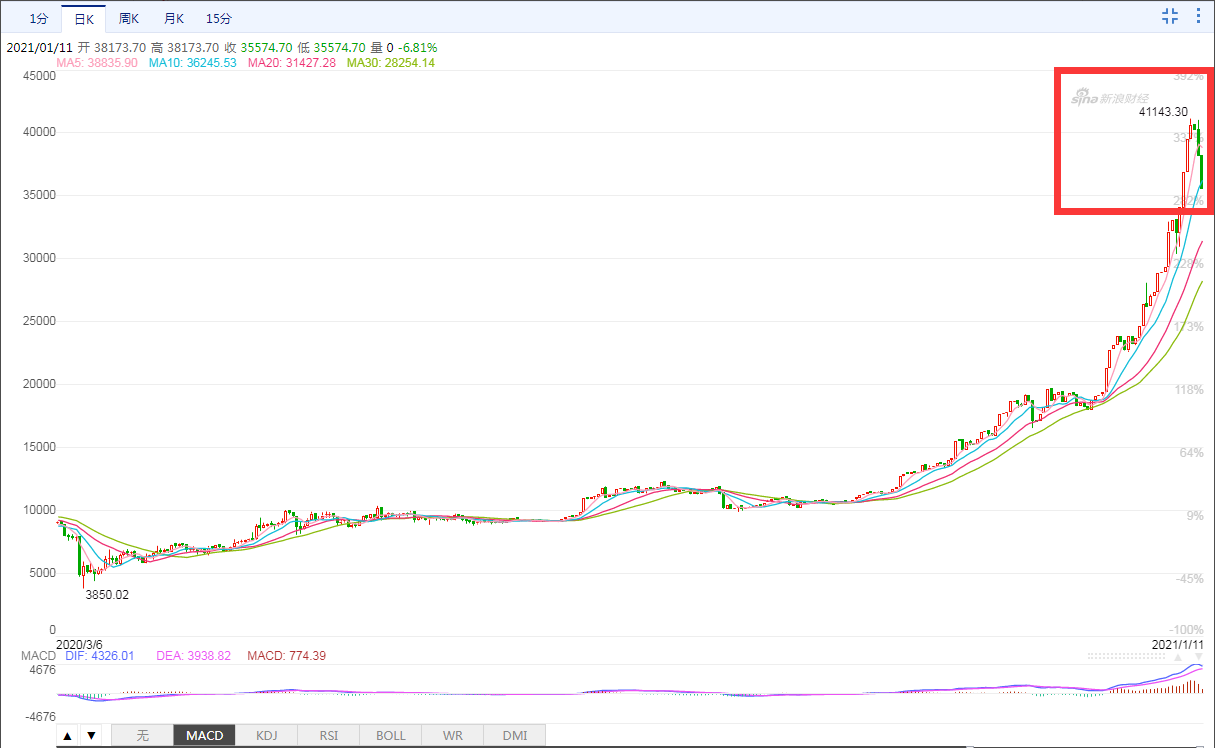Viewport: 1215px width, 748px height.
Task: Click the MA5: 38835.90 label
Action: coord(96,62)
